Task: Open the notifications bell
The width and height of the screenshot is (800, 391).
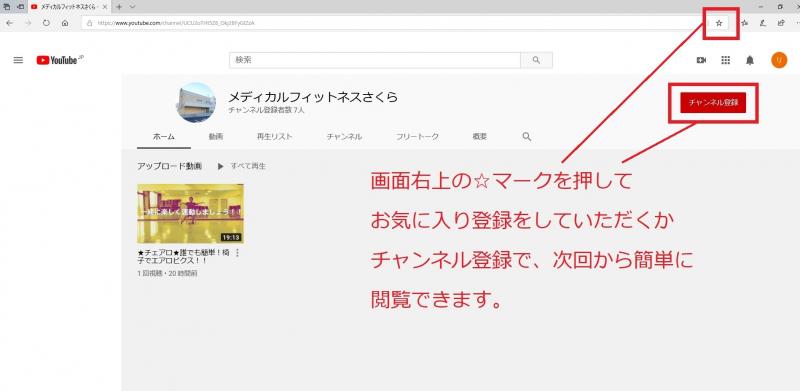Action: pyautogui.click(x=749, y=60)
